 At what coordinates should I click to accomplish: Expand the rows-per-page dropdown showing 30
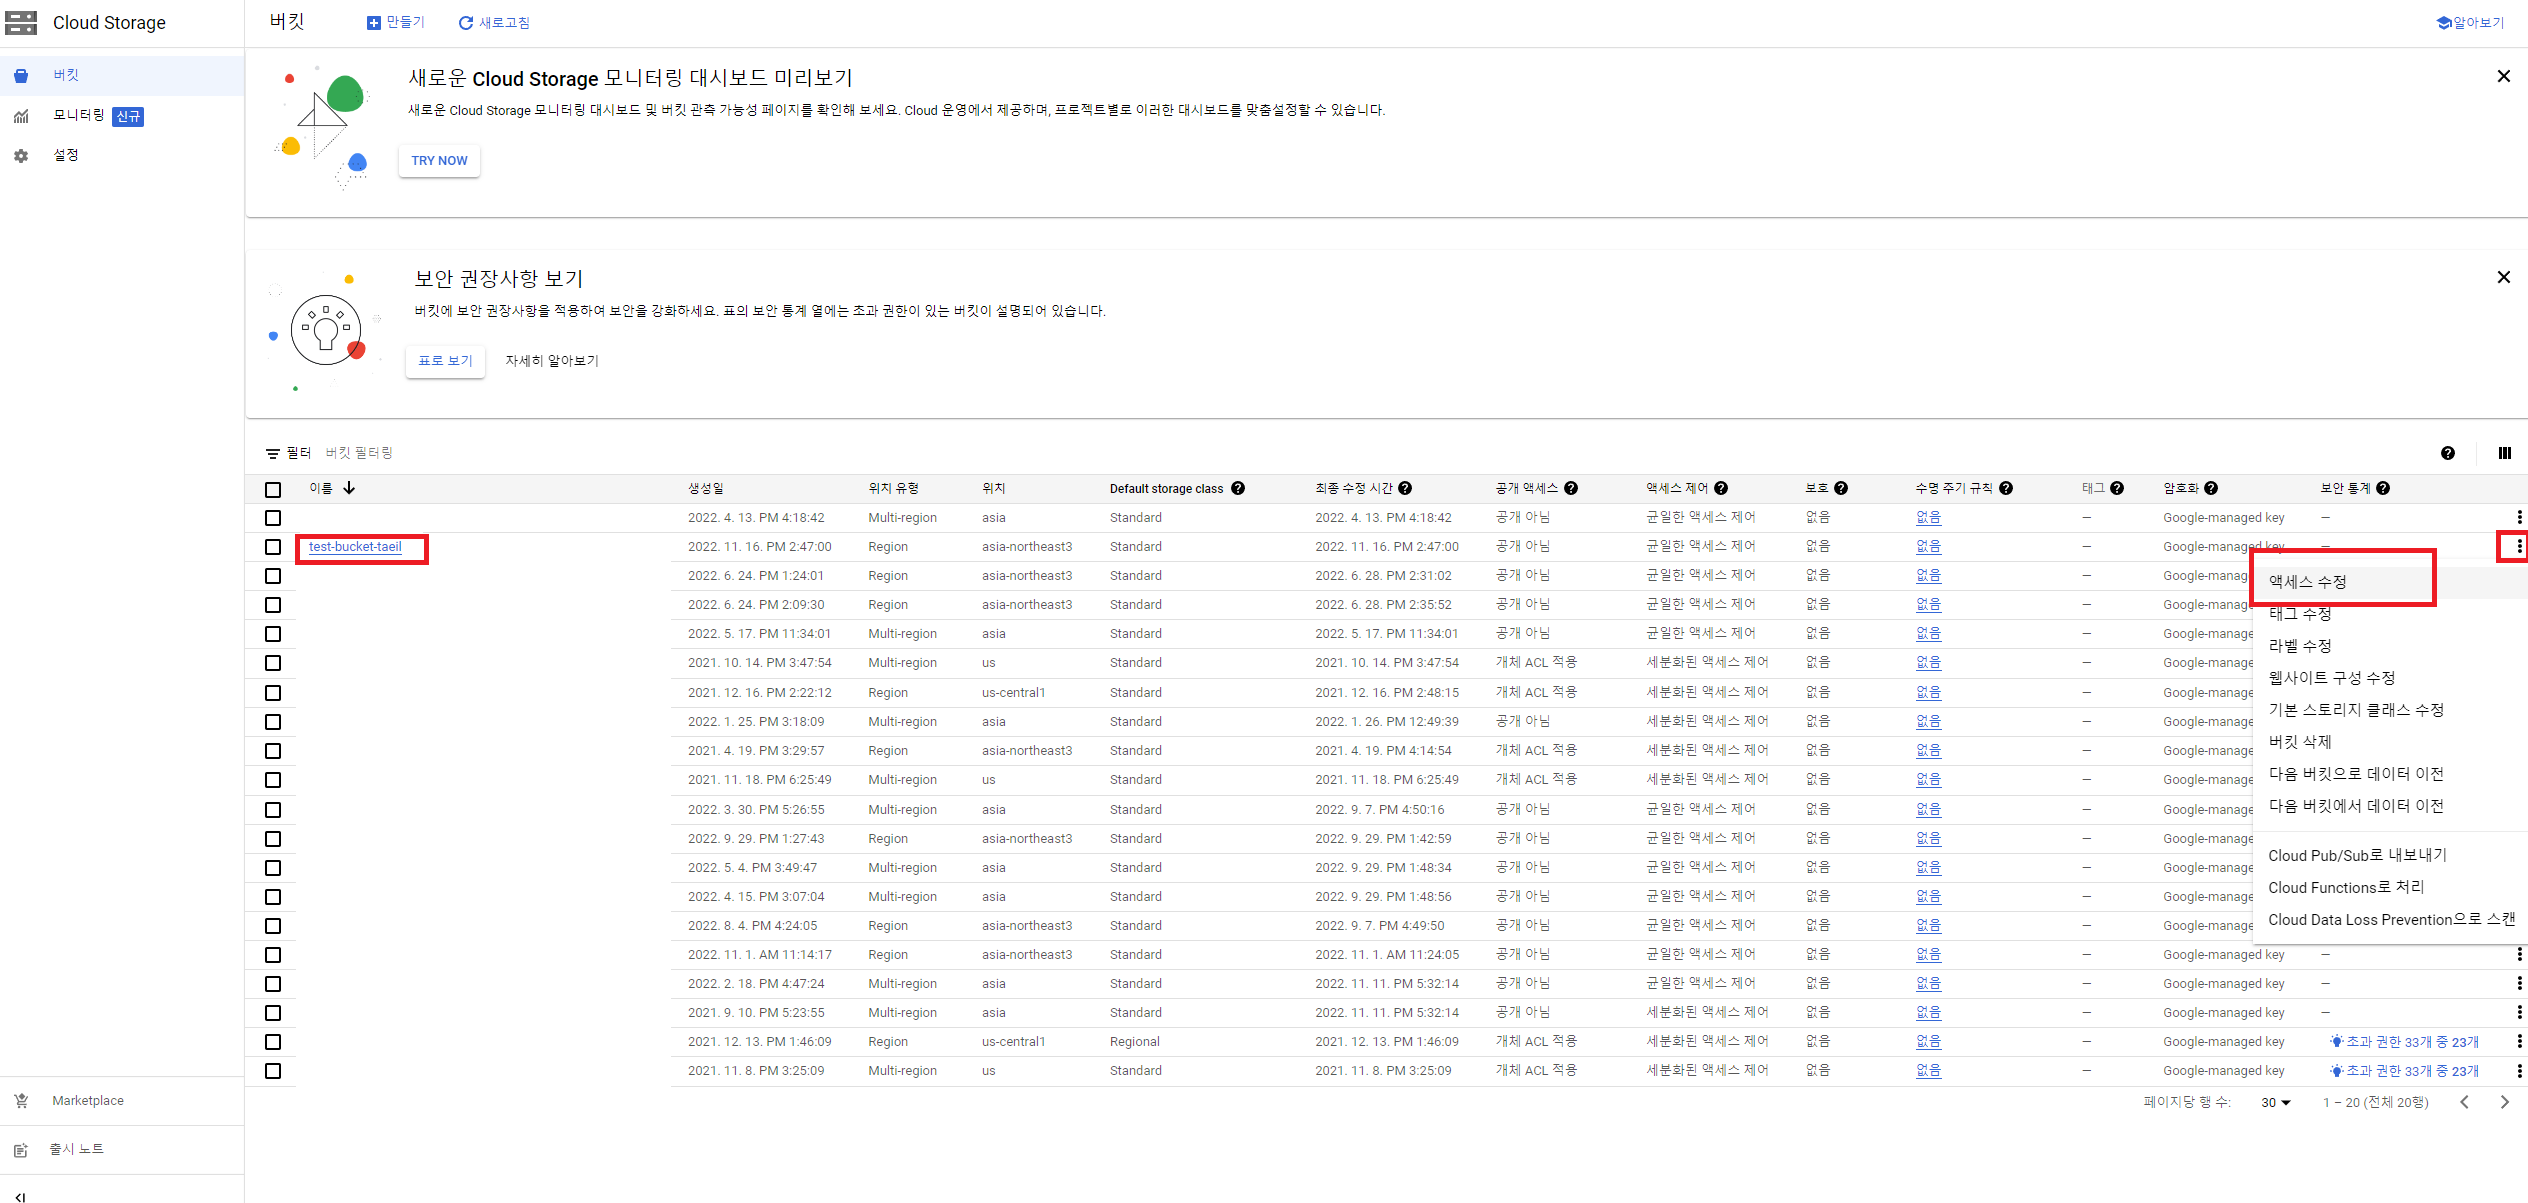click(2275, 1102)
